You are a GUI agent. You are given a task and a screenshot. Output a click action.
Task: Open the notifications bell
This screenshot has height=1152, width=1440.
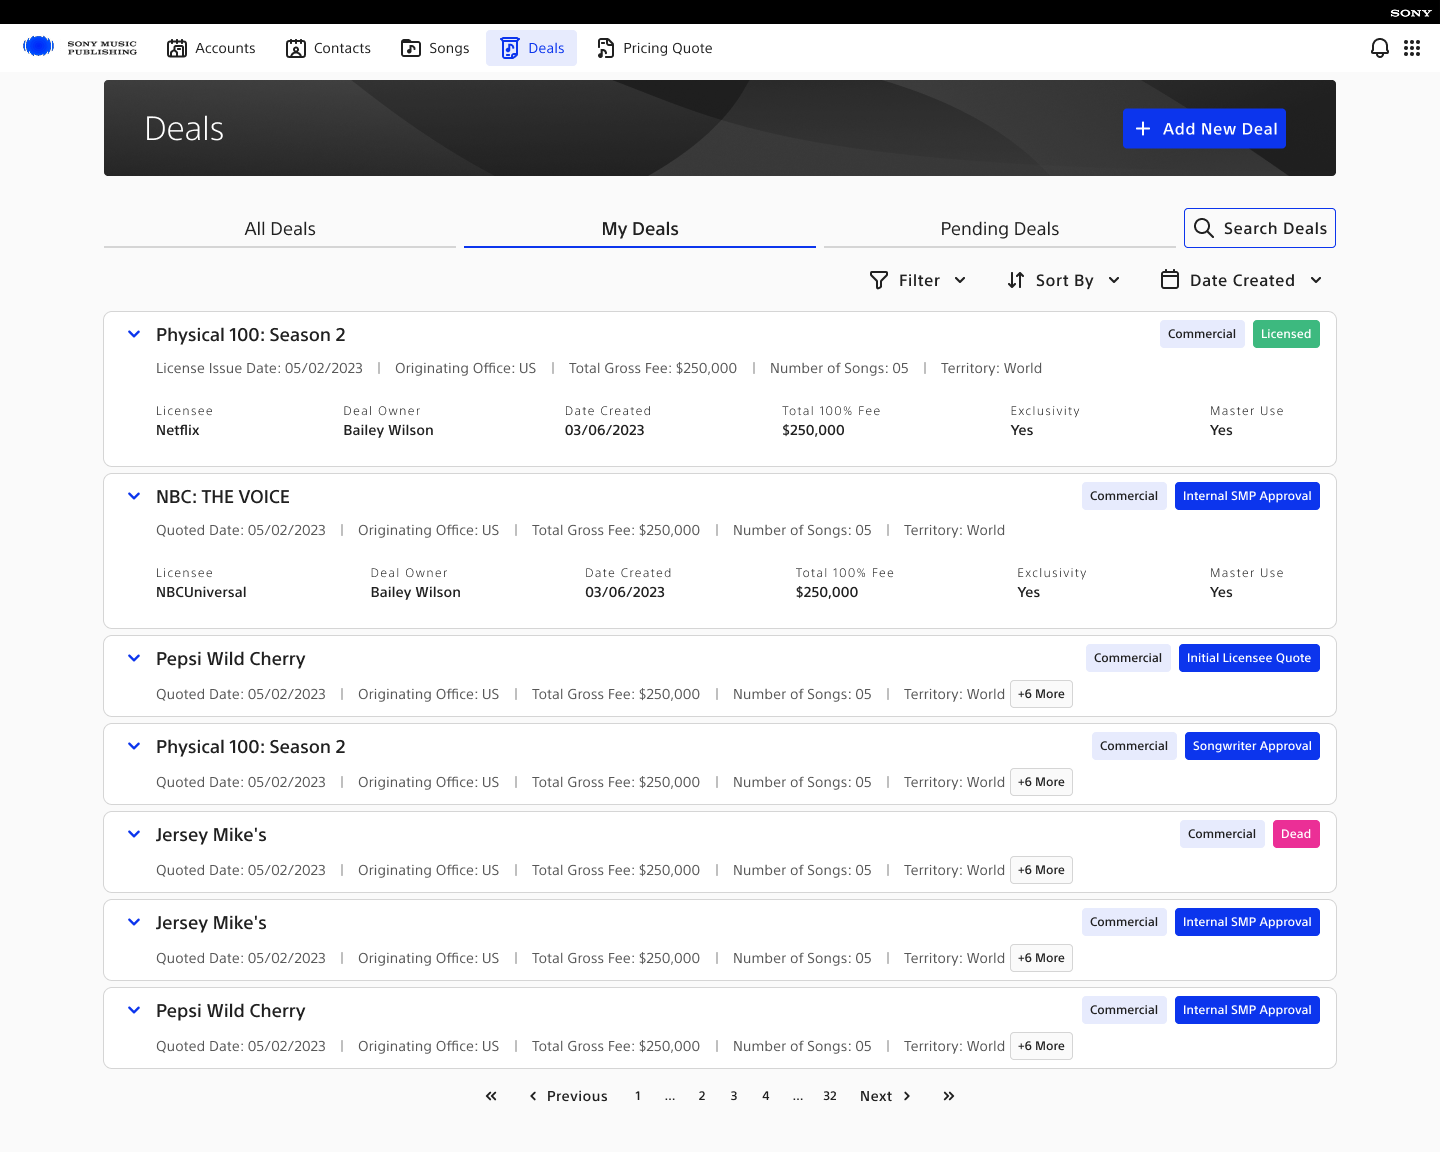point(1380,48)
